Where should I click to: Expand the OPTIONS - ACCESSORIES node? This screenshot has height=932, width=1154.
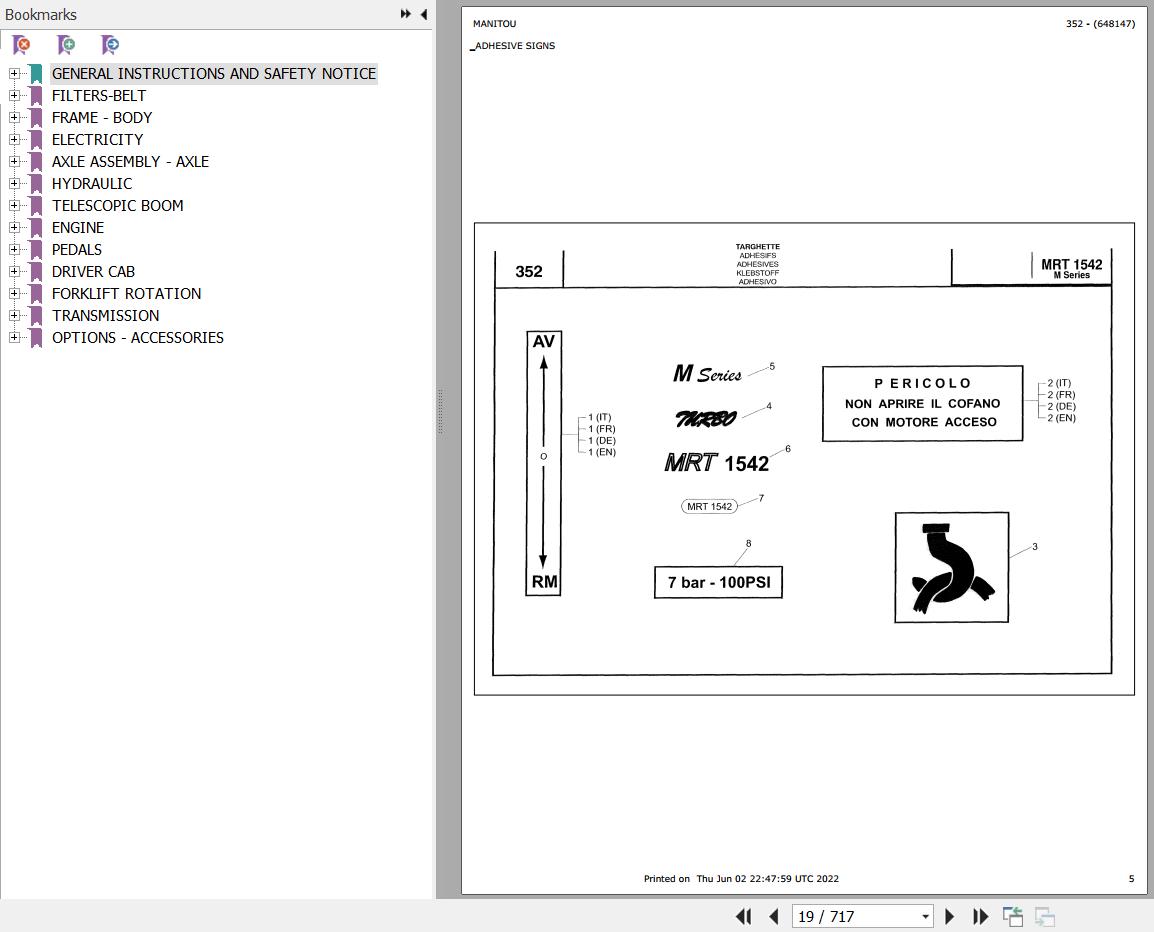(x=14, y=337)
